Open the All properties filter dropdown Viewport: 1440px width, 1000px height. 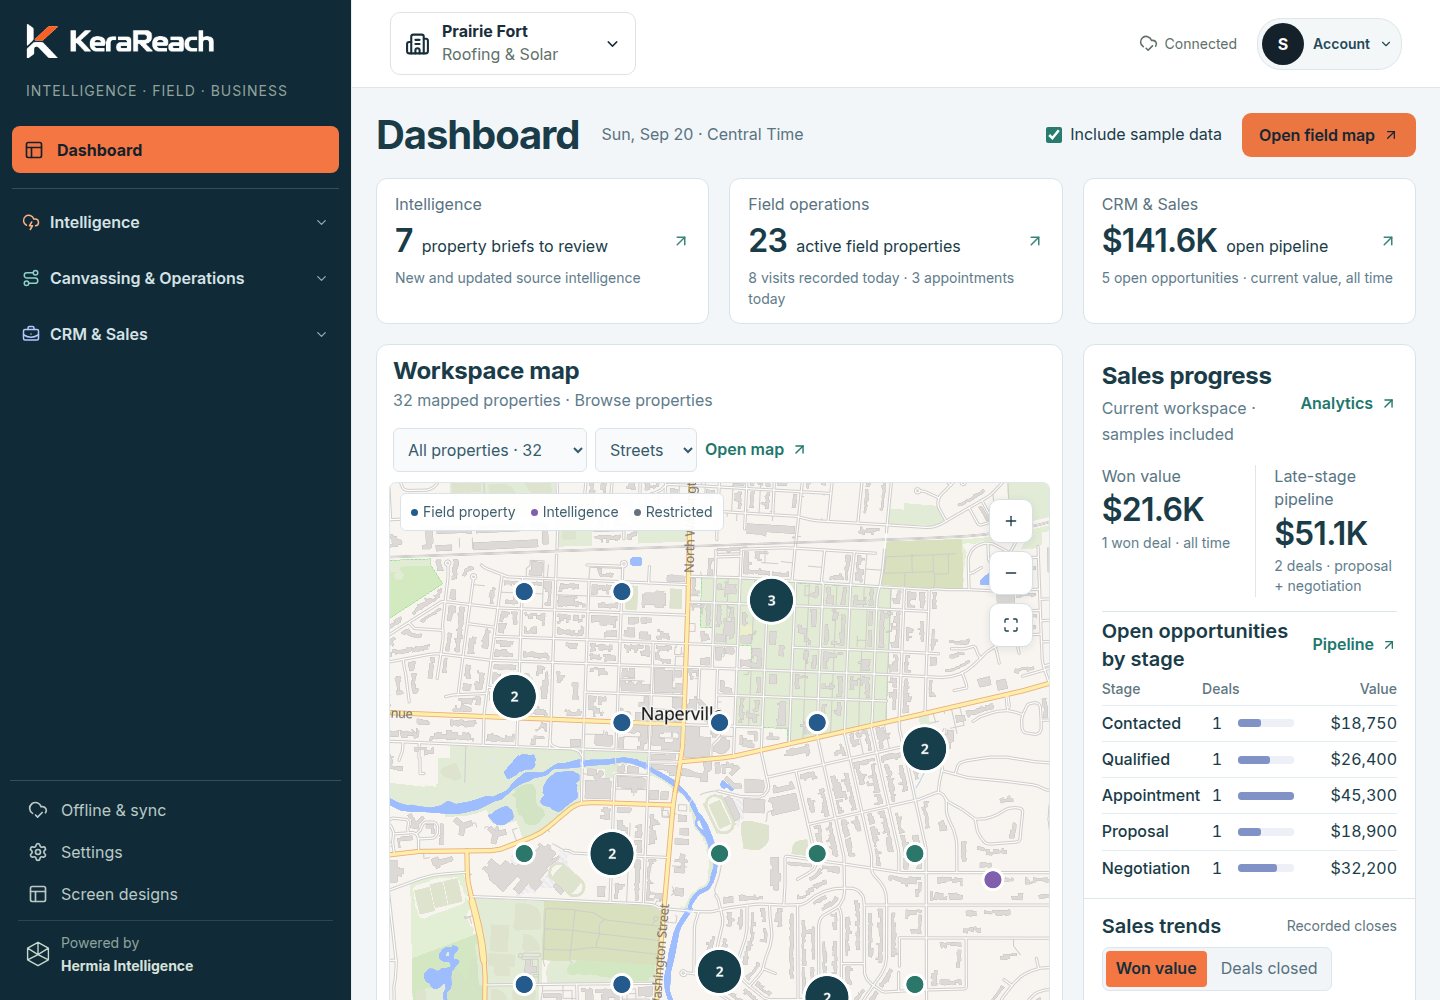point(490,450)
